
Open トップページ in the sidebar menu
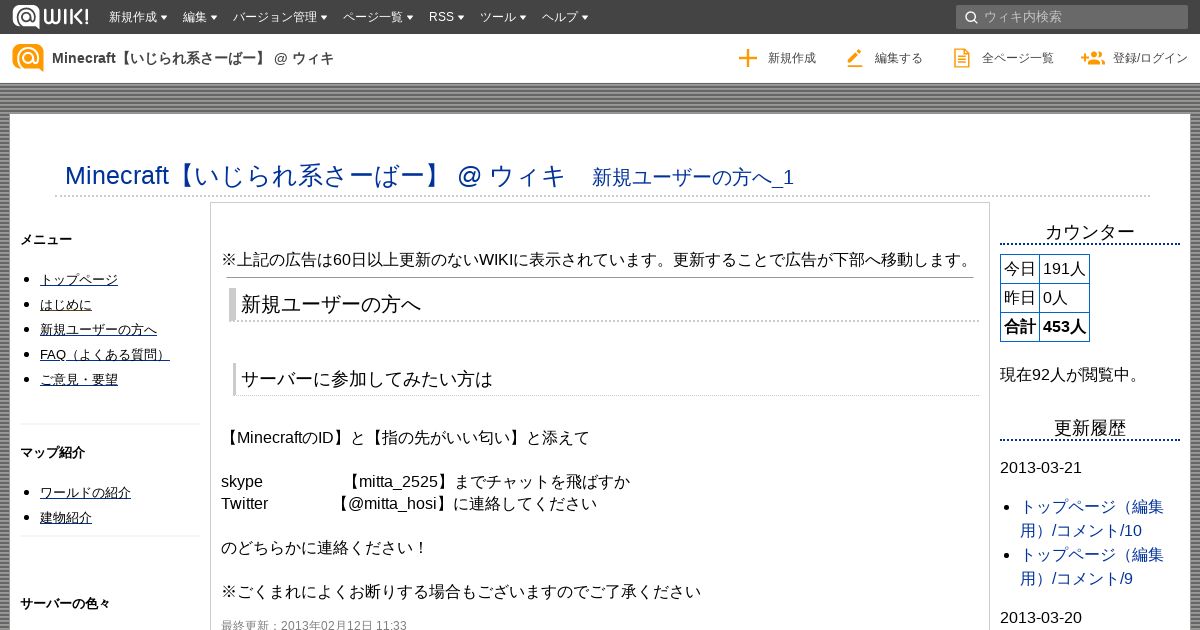pyautogui.click(x=79, y=279)
